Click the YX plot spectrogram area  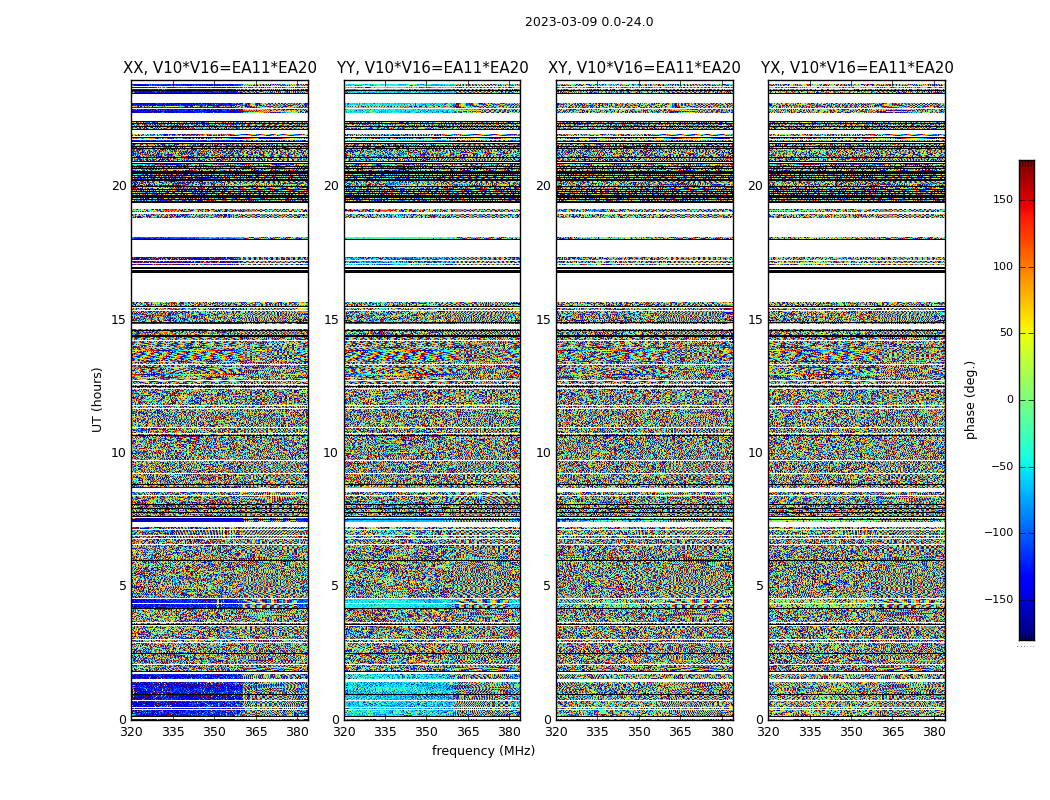click(x=857, y=400)
